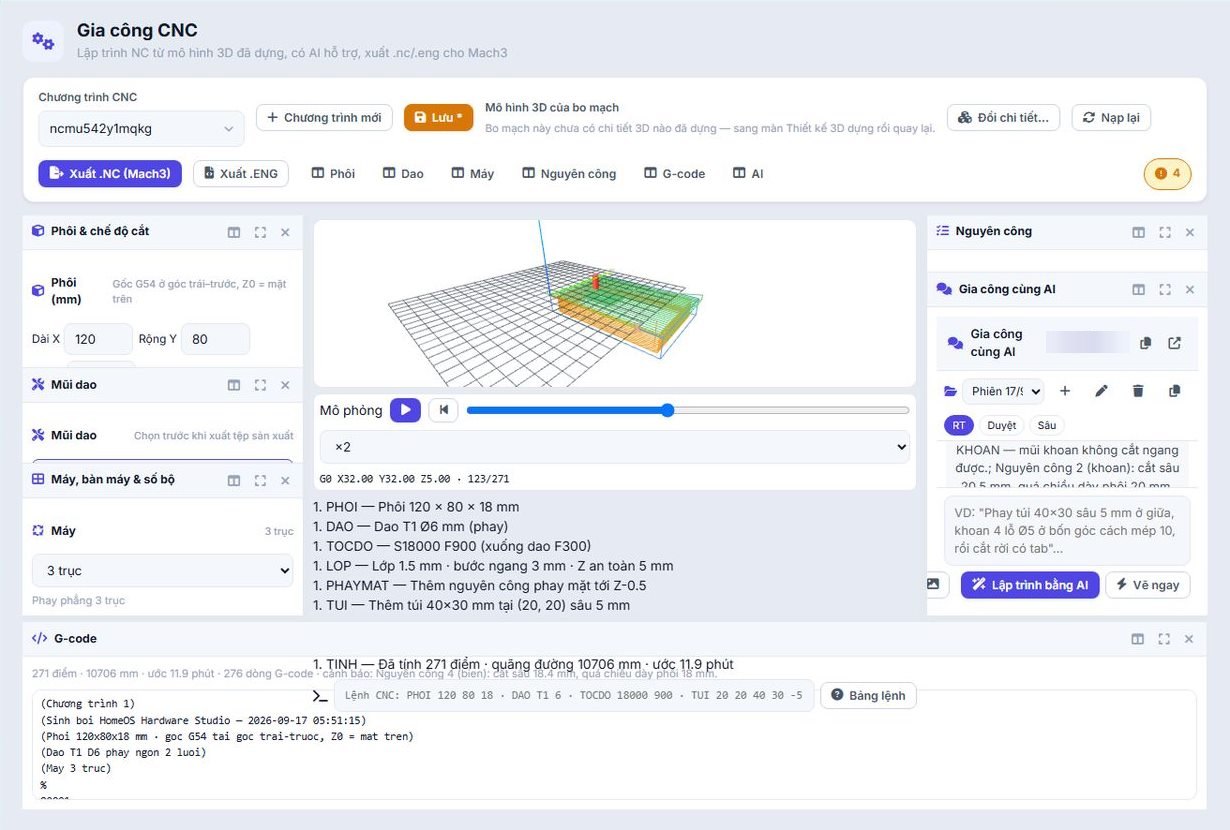
Task: Toggle the Dao panel in toolbar
Action: pos(403,174)
